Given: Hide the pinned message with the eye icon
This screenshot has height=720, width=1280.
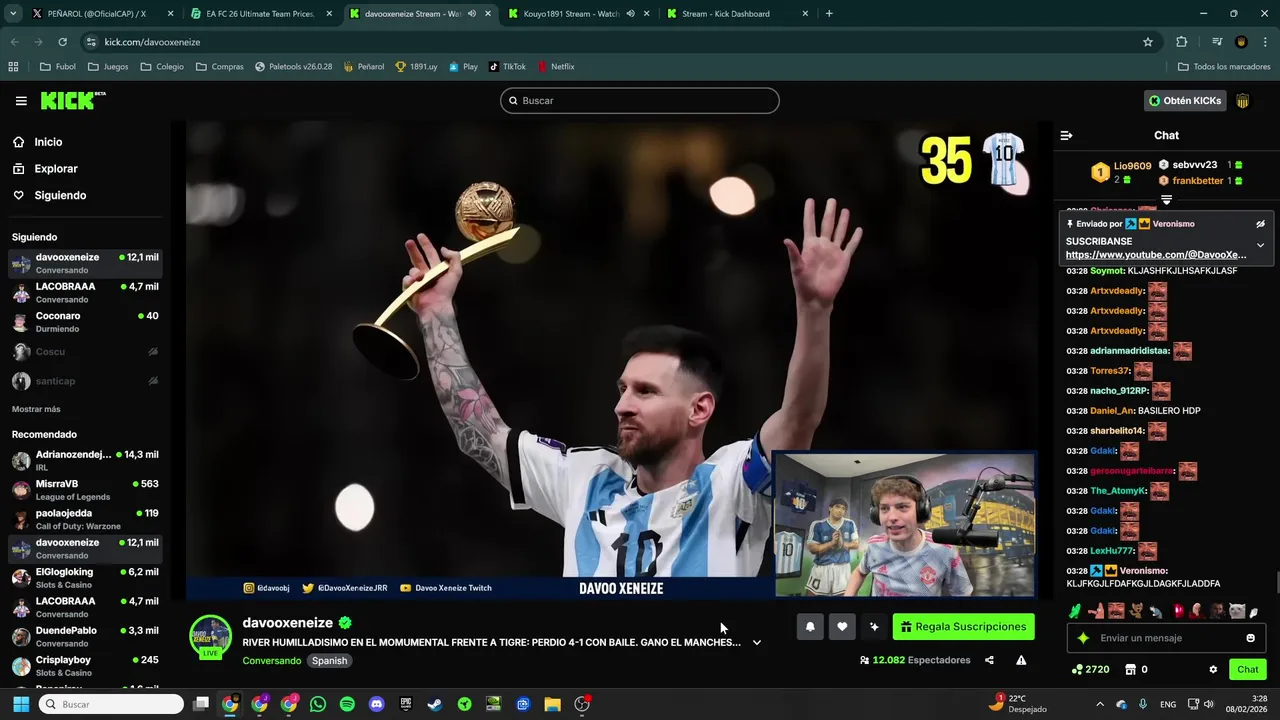Looking at the screenshot, I should pos(1260,224).
